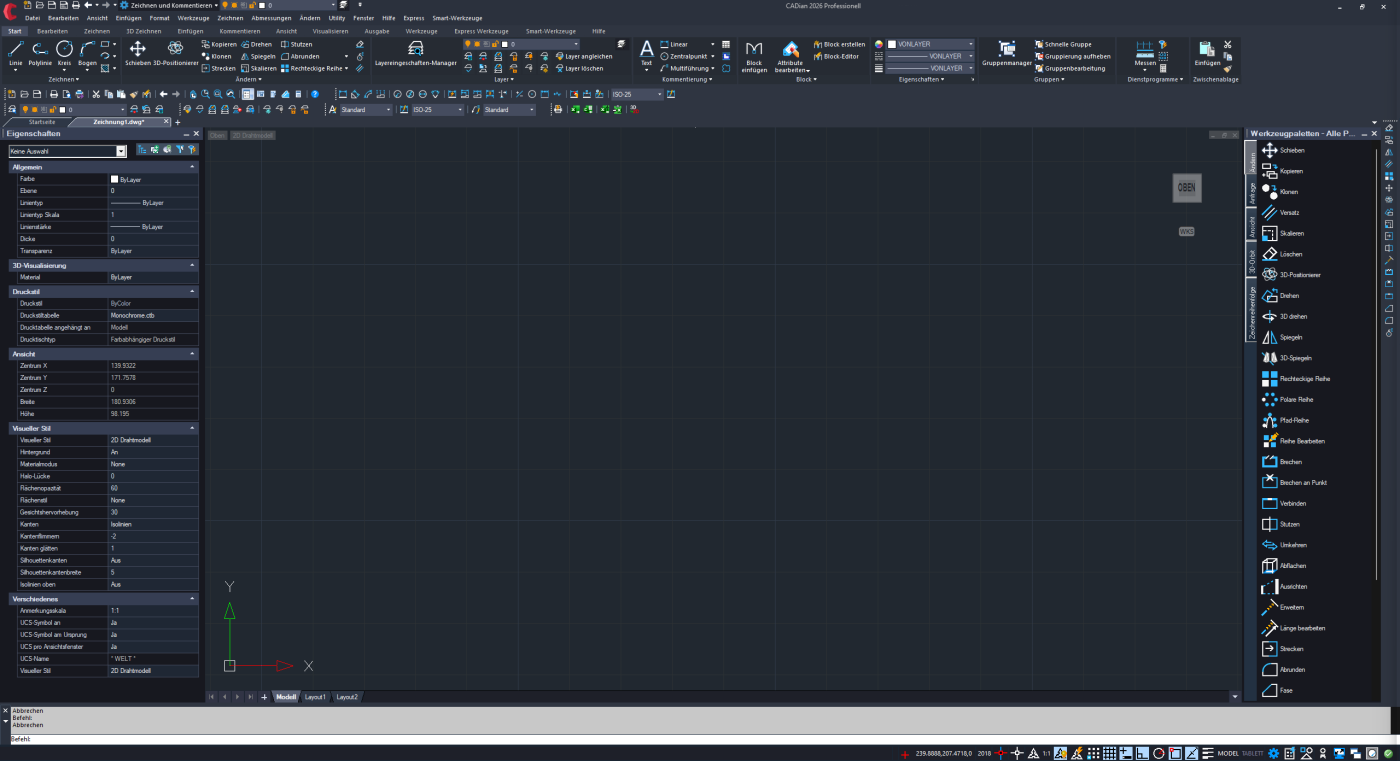Click the Farbe ByLayer color swatch
Image resolution: width=1400 pixels, height=761 pixels.
pos(114,179)
